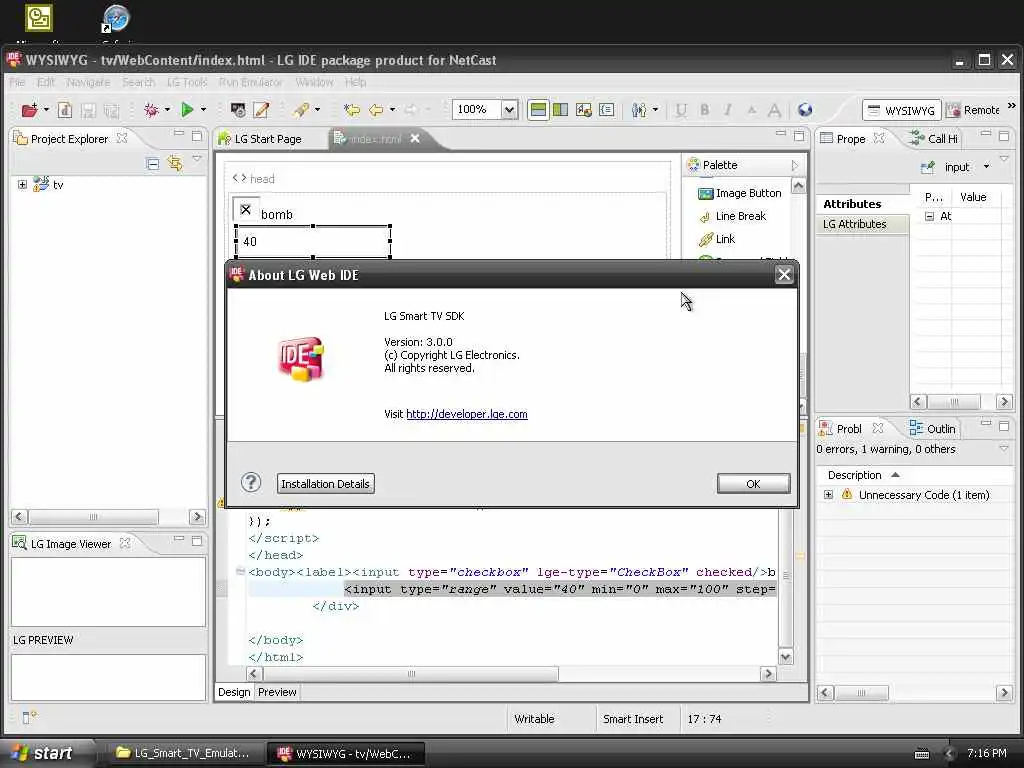The image size is (1024, 768).
Task: Close the index.html editor tab
Action: tap(415, 138)
